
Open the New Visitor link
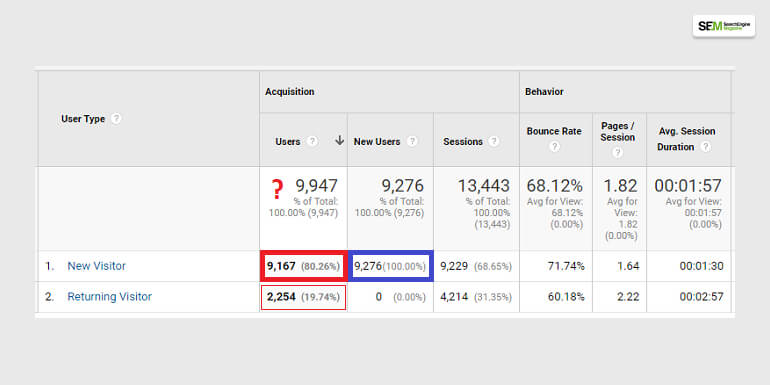(x=97, y=266)
